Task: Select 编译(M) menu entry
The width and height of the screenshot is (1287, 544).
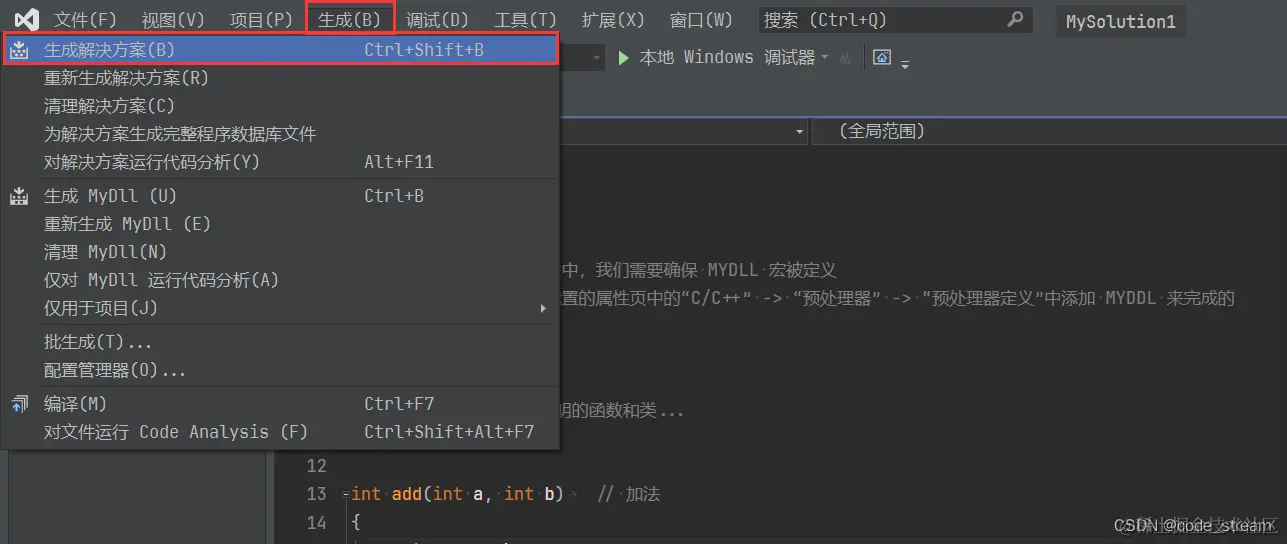Action: [280, 404]
